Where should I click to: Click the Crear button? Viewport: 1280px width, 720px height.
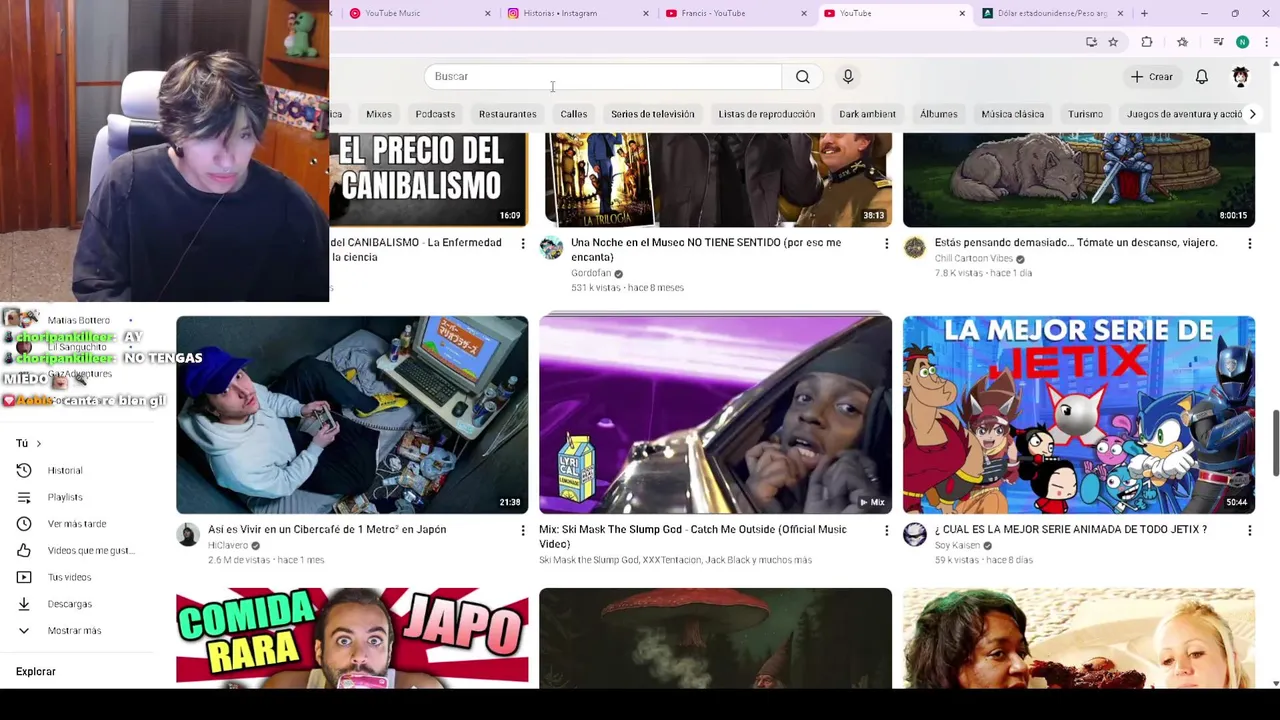pyautogui.click(x=1152, y=77)
